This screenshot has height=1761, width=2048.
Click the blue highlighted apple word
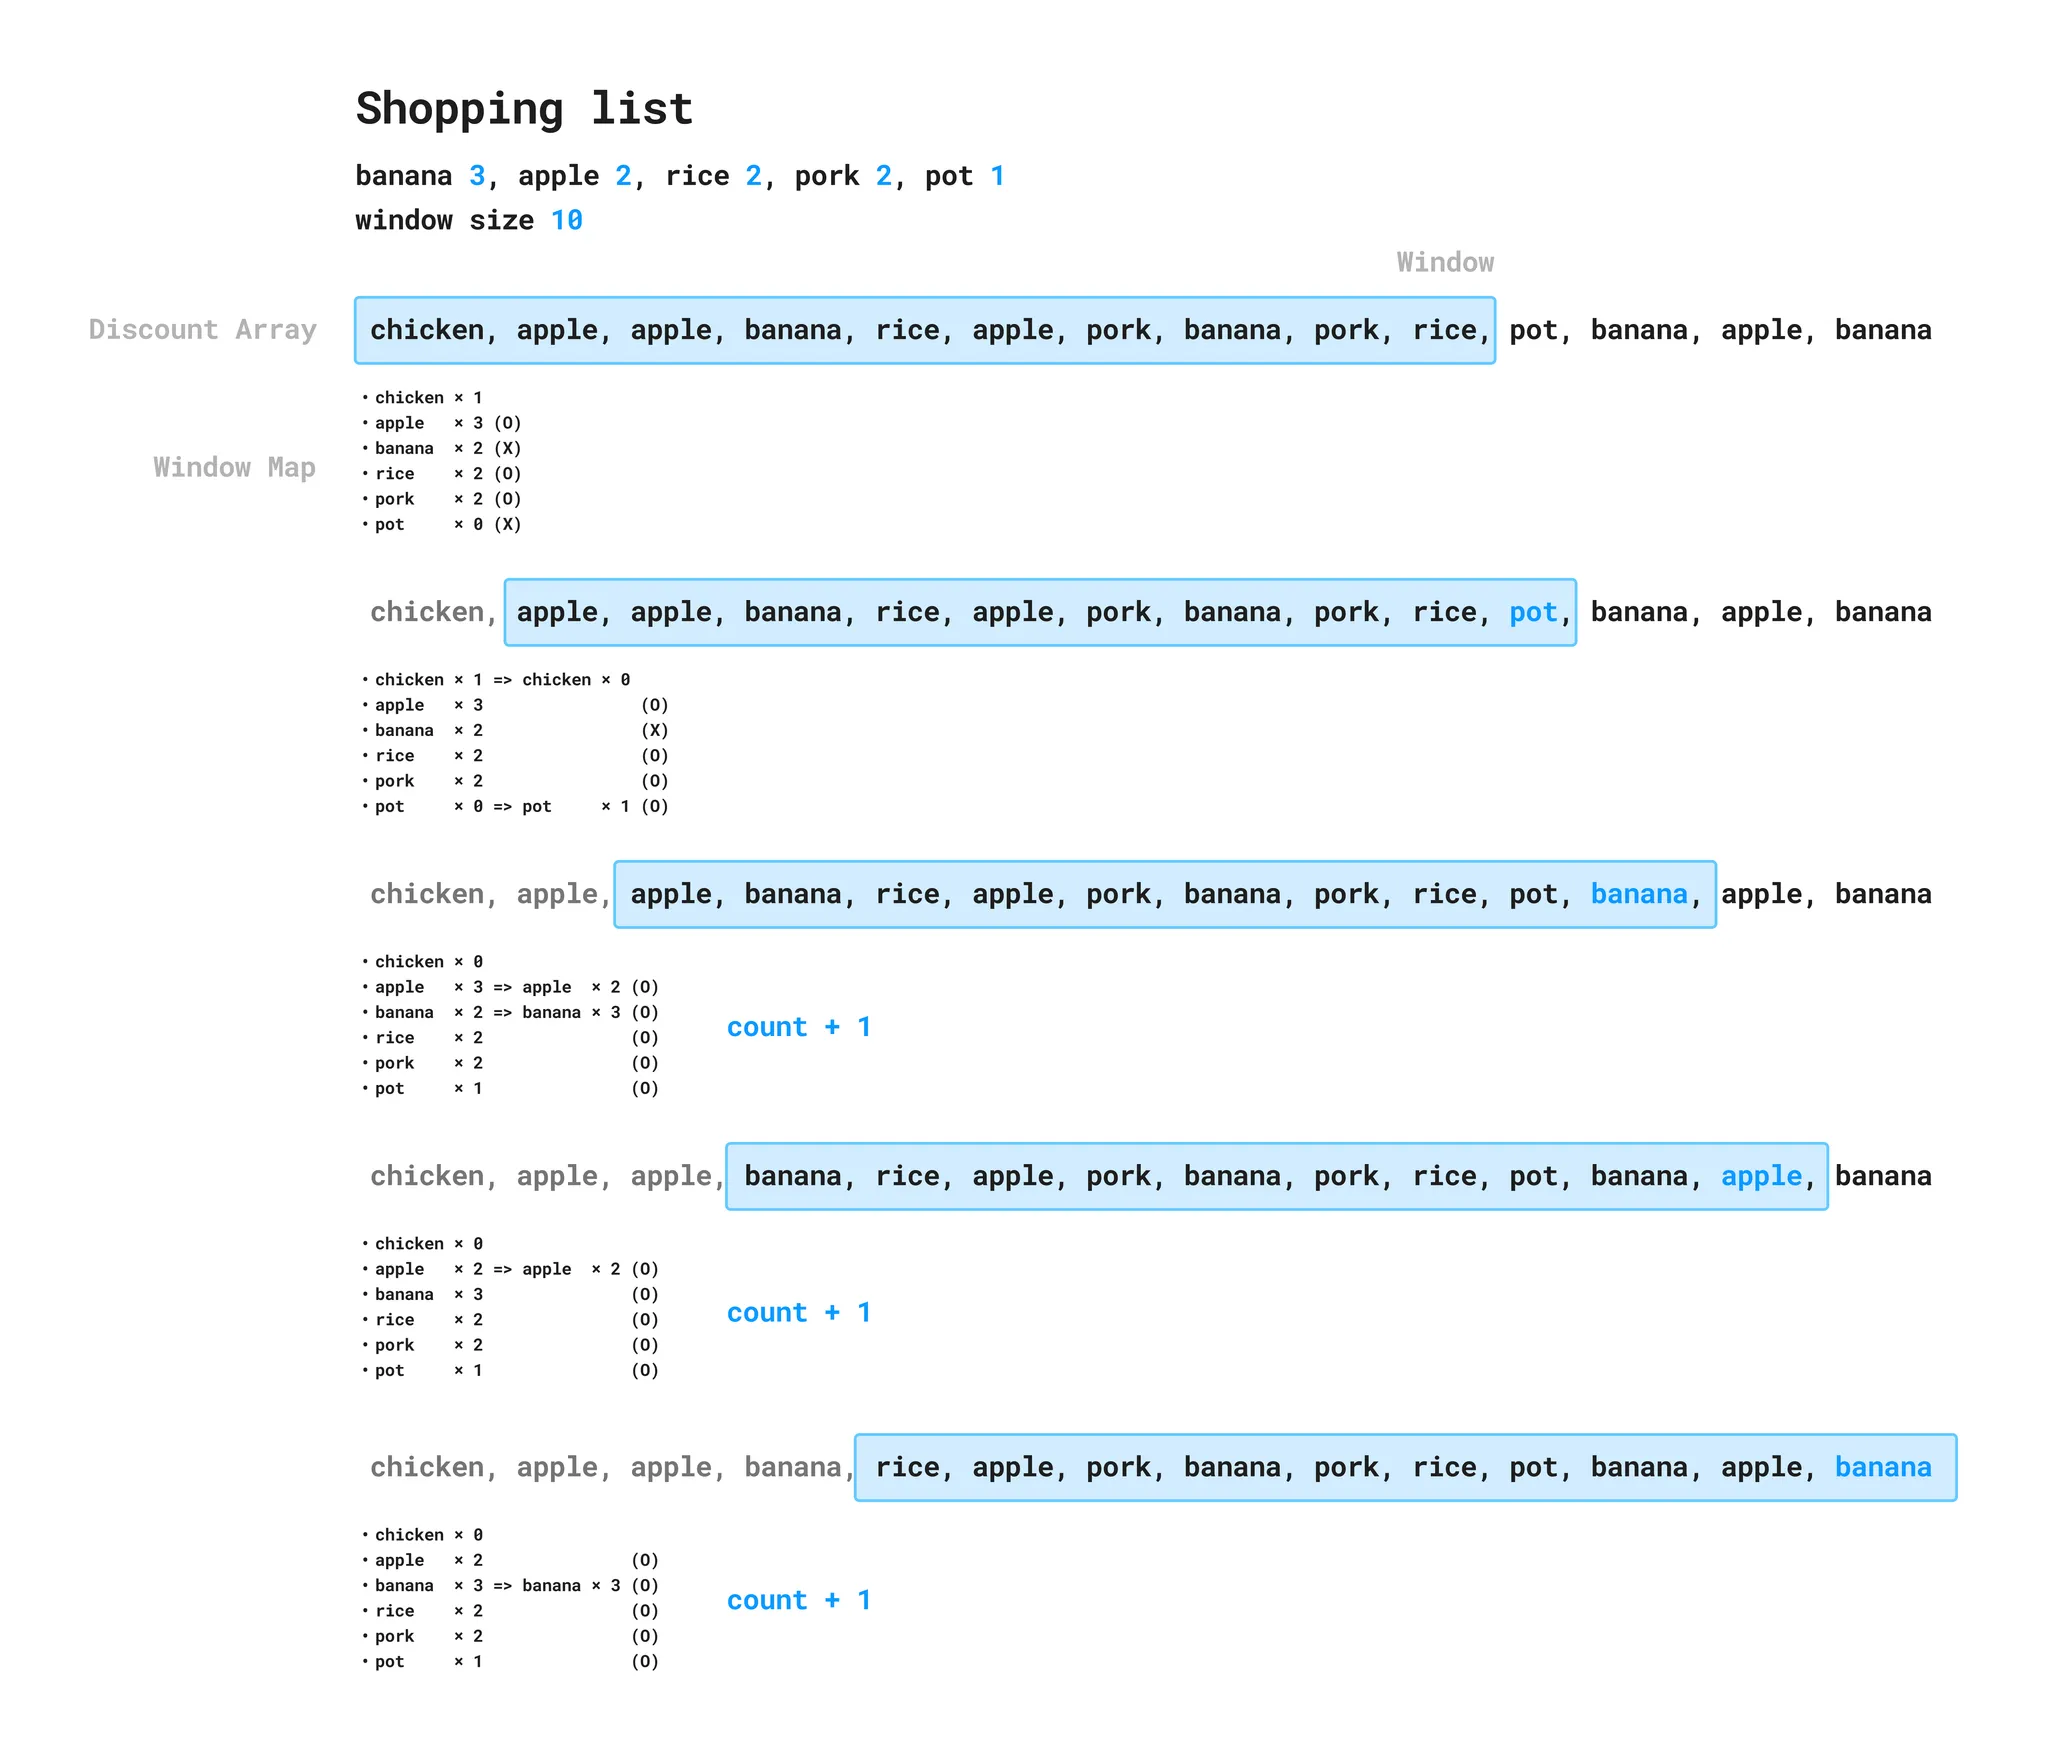click(x=1760, y=1176)
